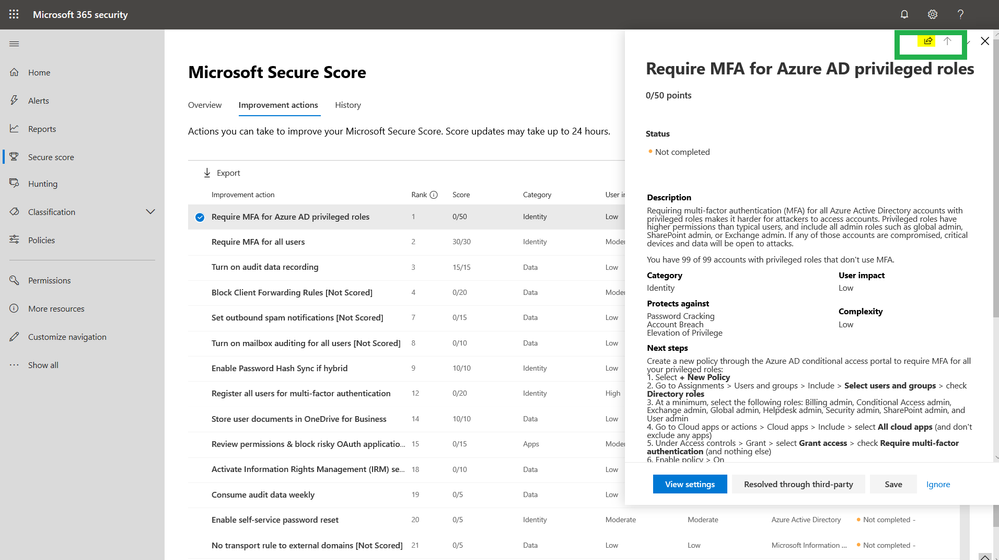Click the up arrow for previous action
The height and width of the screenshot is (560, 999).
tap(947, 41)
